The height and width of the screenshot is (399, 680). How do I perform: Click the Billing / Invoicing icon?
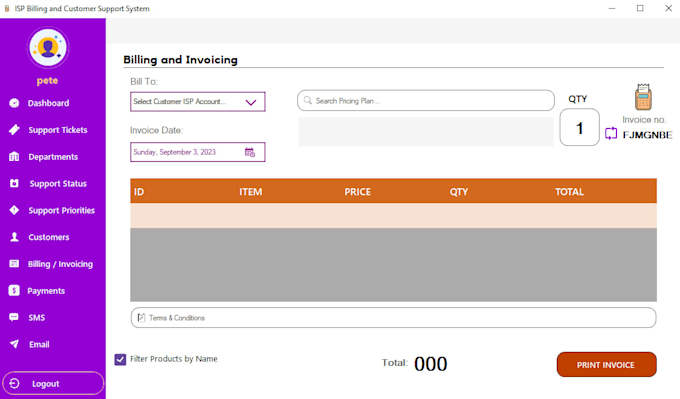[x=14, y=264]
